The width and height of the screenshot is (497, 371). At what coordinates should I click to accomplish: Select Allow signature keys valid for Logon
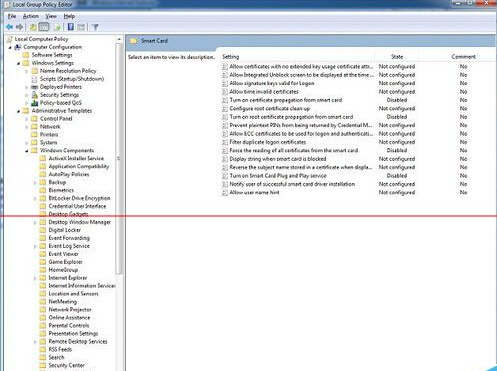pyautogui.click(x=272, y=83)
